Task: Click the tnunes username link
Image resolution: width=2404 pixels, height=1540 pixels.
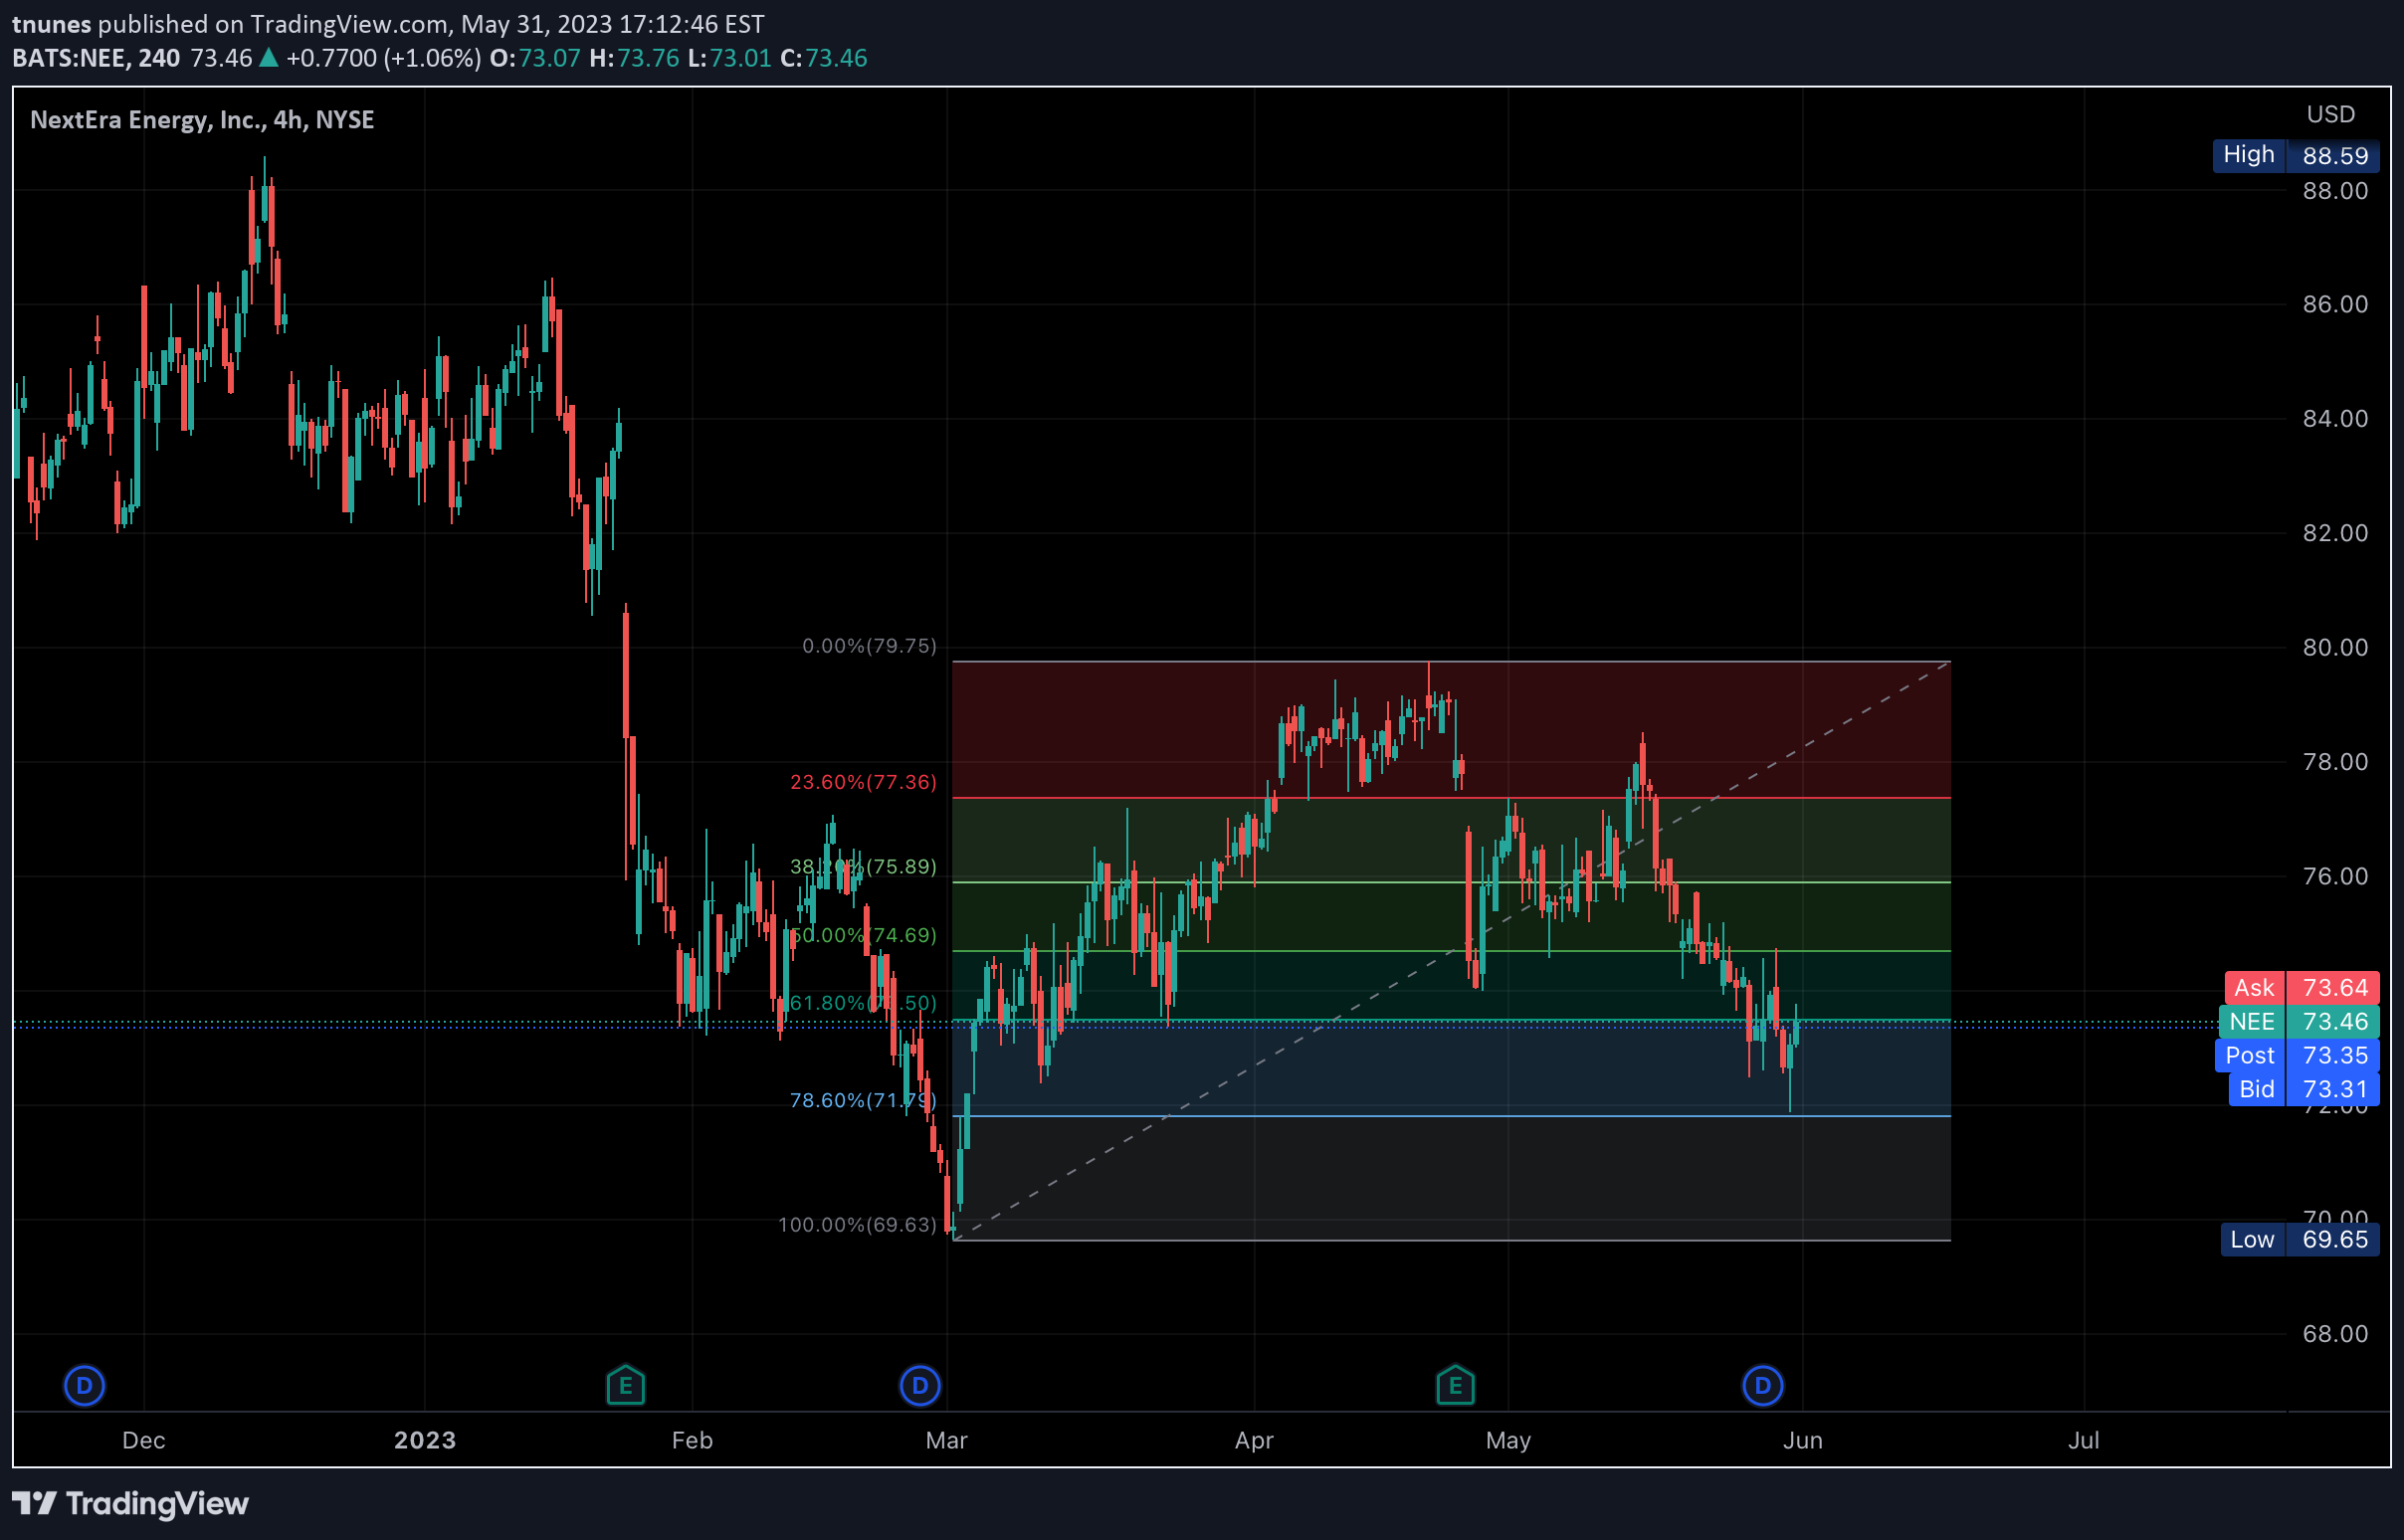Action: pyautogui.click(x=52, y=24)
